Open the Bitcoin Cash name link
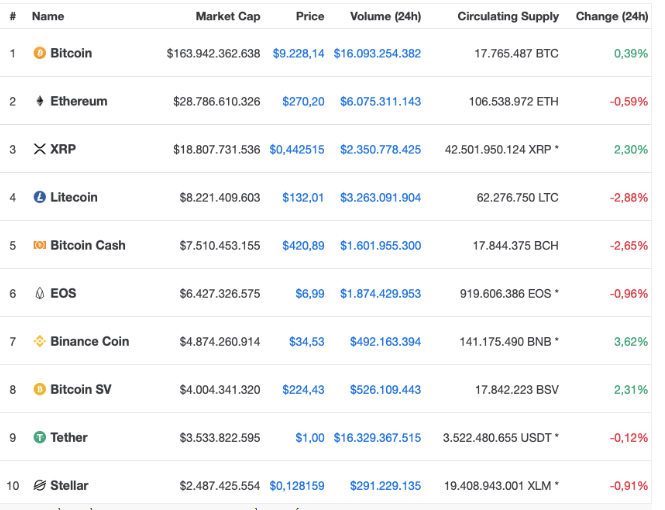 (88, 245)
